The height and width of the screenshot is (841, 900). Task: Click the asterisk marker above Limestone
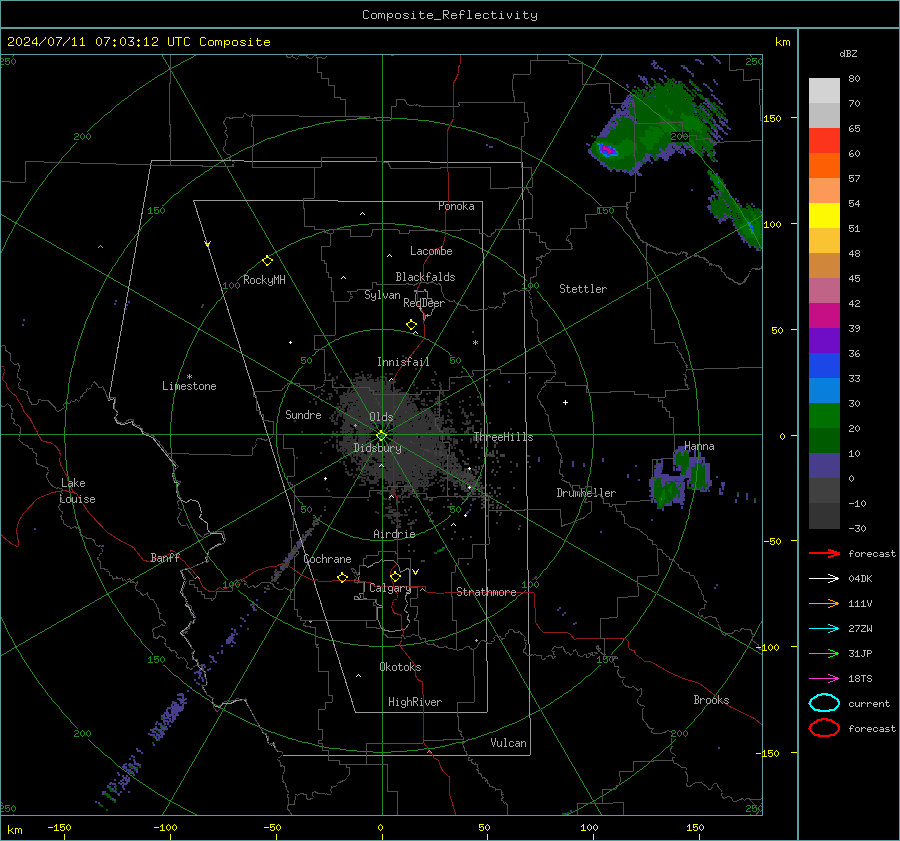pyautogui.click(x=189, y=377)
